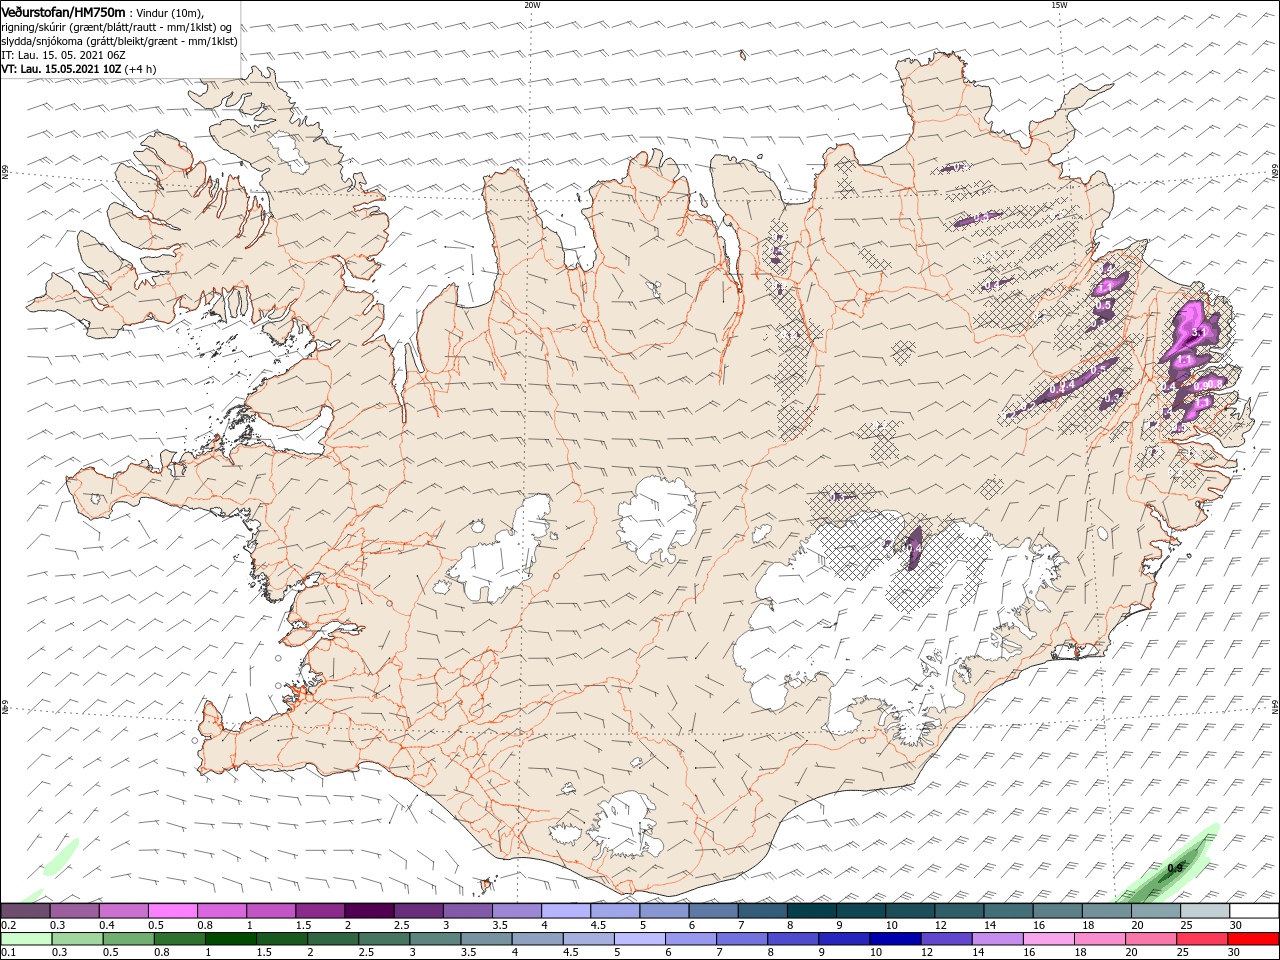Click the 15W longitude label
The width and height of the screenshot is (1280, 960).
(x=1059, y=5)
